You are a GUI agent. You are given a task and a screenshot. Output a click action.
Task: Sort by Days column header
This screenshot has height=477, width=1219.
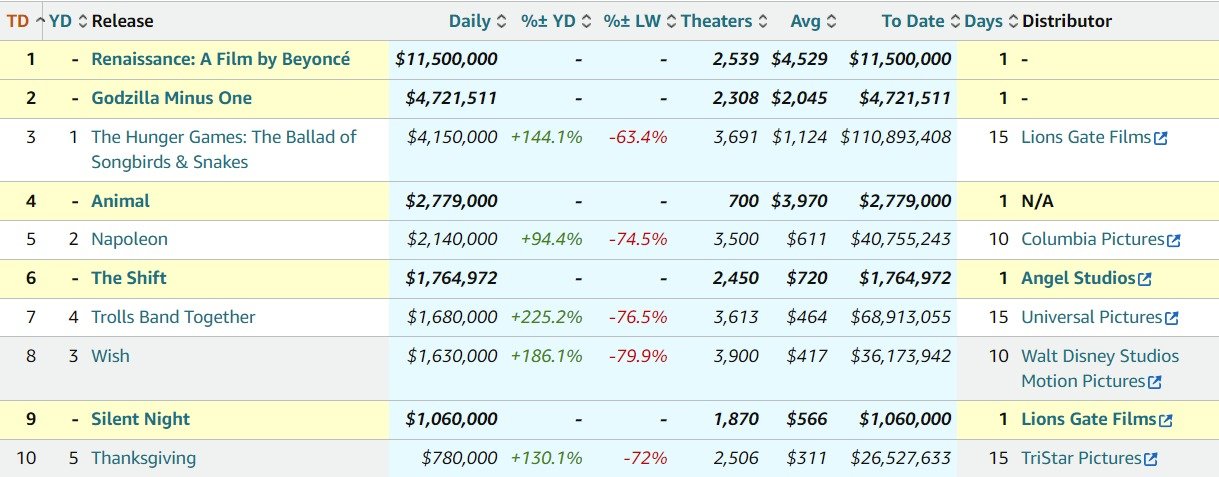point(983,21)
